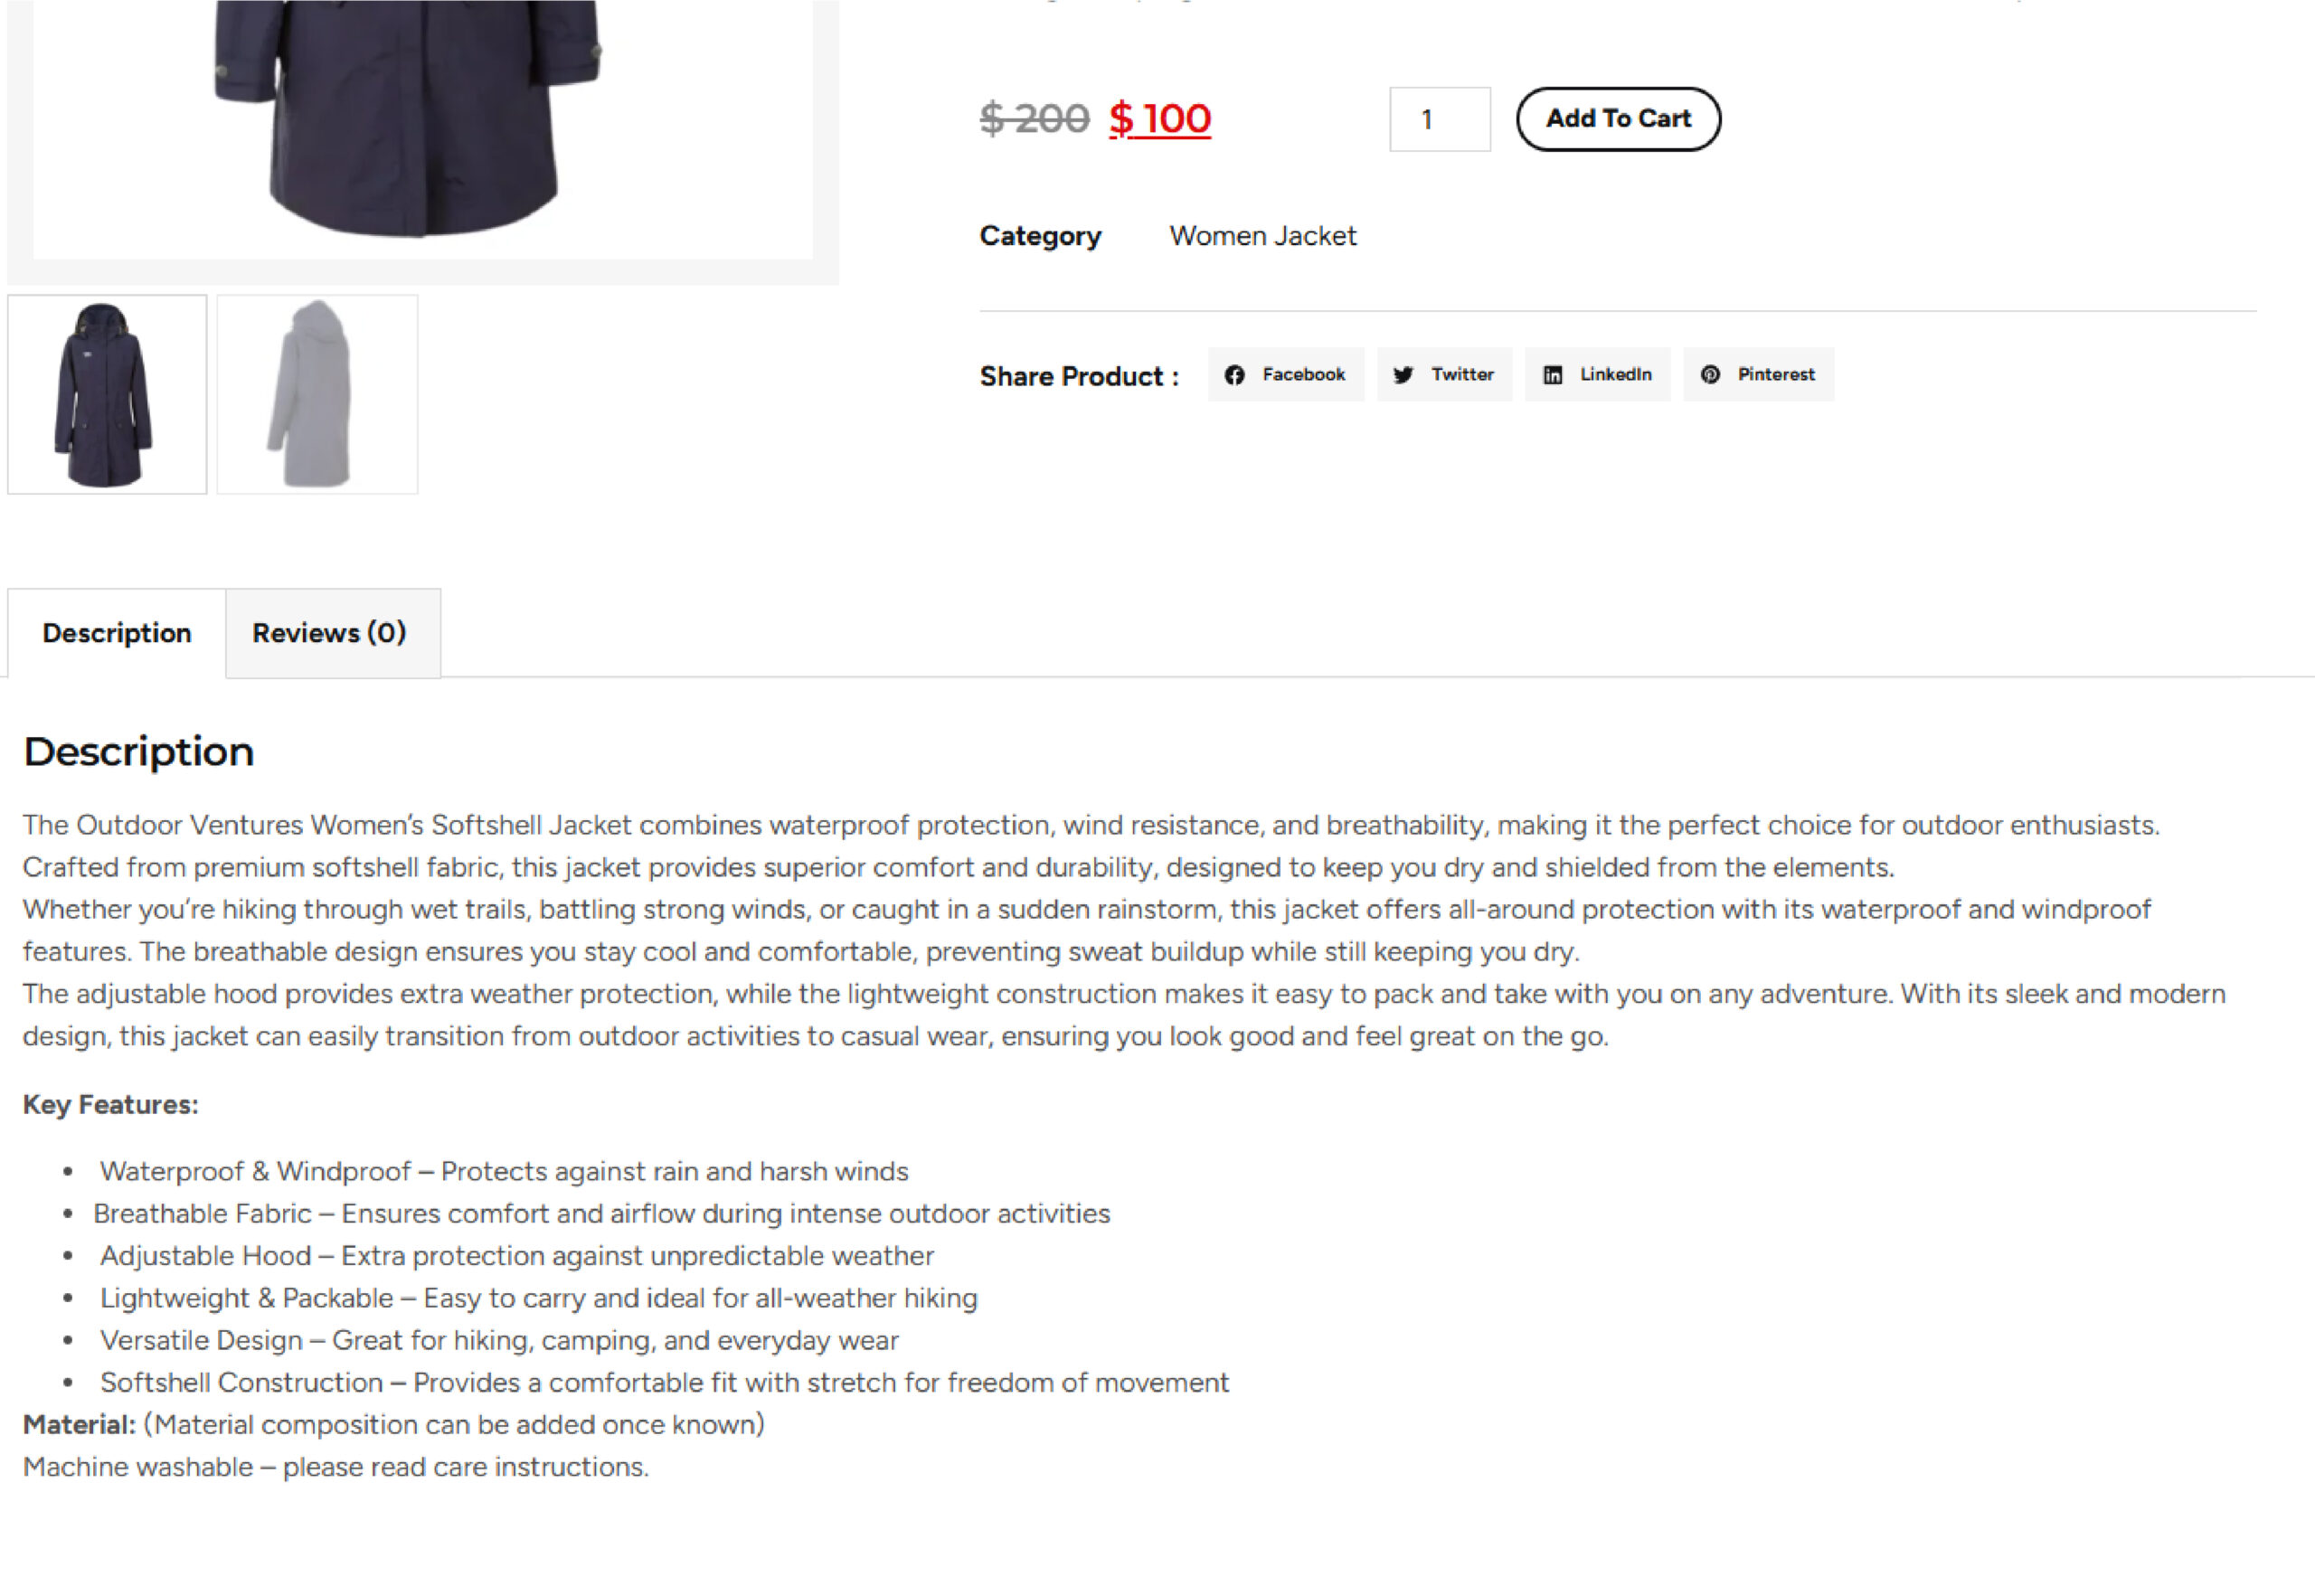2315x1596 pixels.
Task: Open the Women Jacket category link
Action: coord(1262,236)
